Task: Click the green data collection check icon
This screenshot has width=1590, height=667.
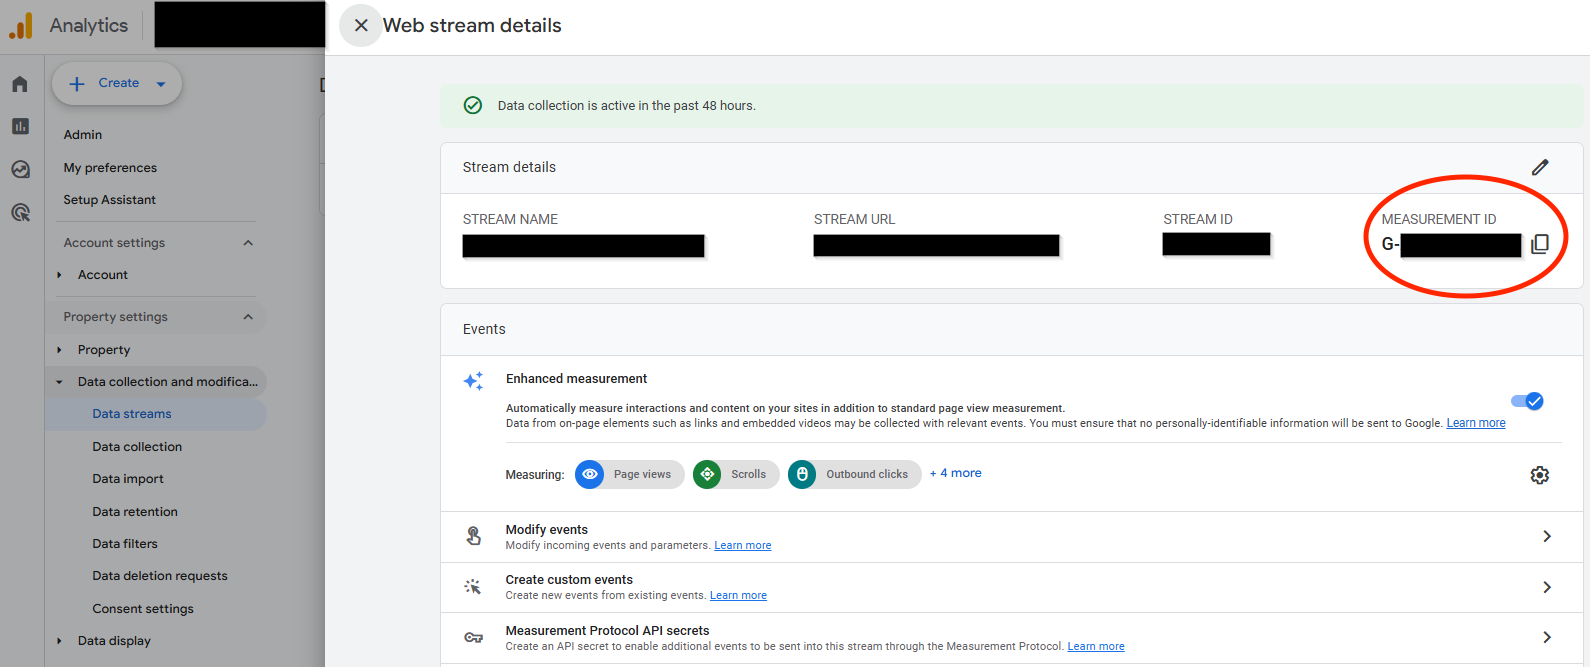Action: coord(473,105)
